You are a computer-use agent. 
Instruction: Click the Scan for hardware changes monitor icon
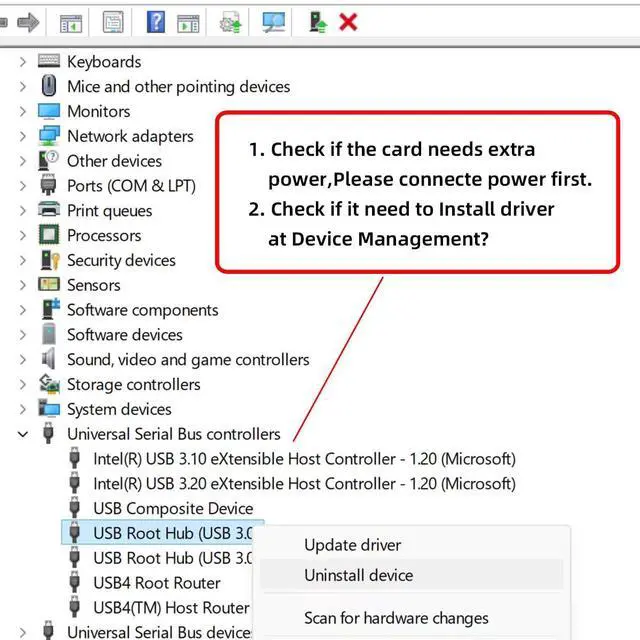[x=272, y=21]
